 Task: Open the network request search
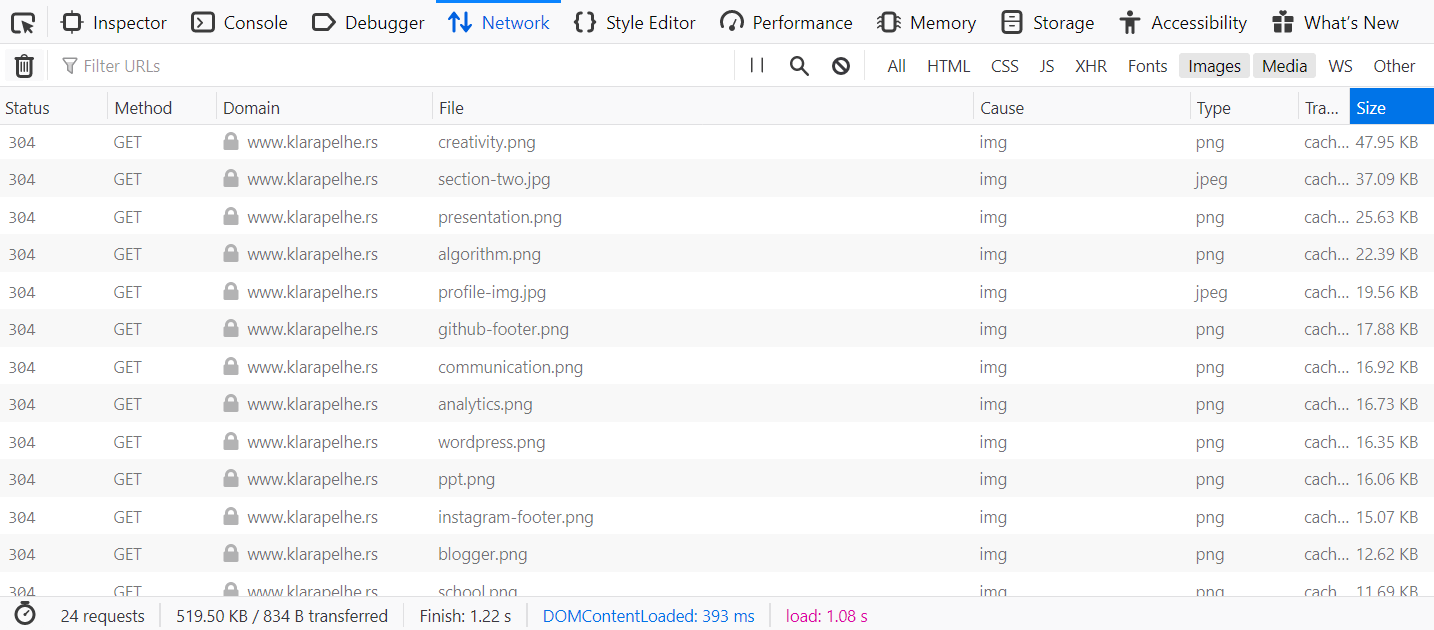tap(799, 65)
